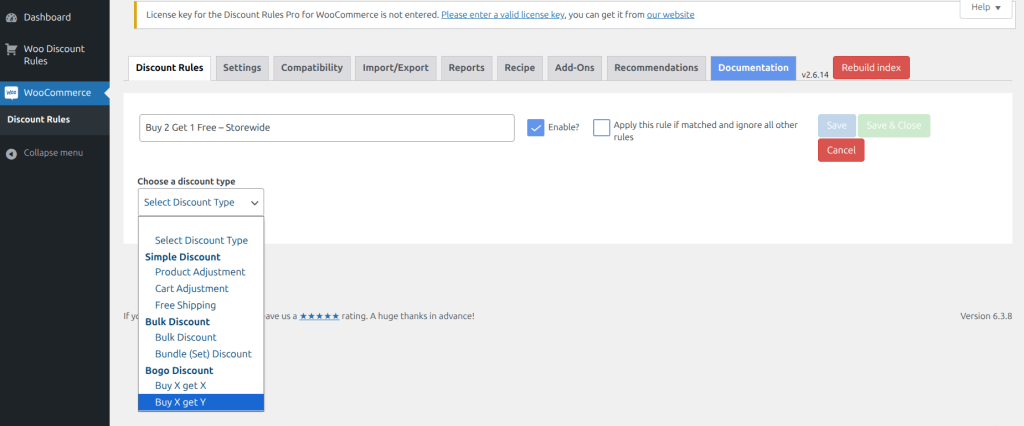Pick Product Adjustment discount type
The image size is (1024, 426).
[199, 272]
